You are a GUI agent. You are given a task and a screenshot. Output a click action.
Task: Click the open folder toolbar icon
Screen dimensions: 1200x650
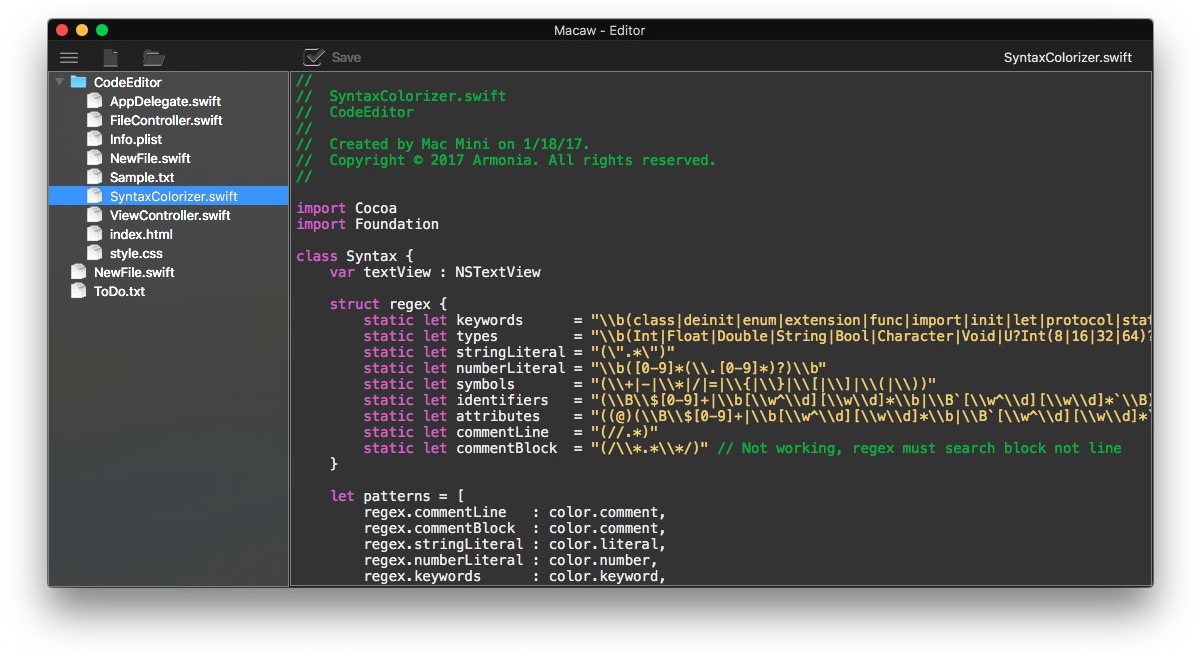pyautogui.click(x=153, y=57)
